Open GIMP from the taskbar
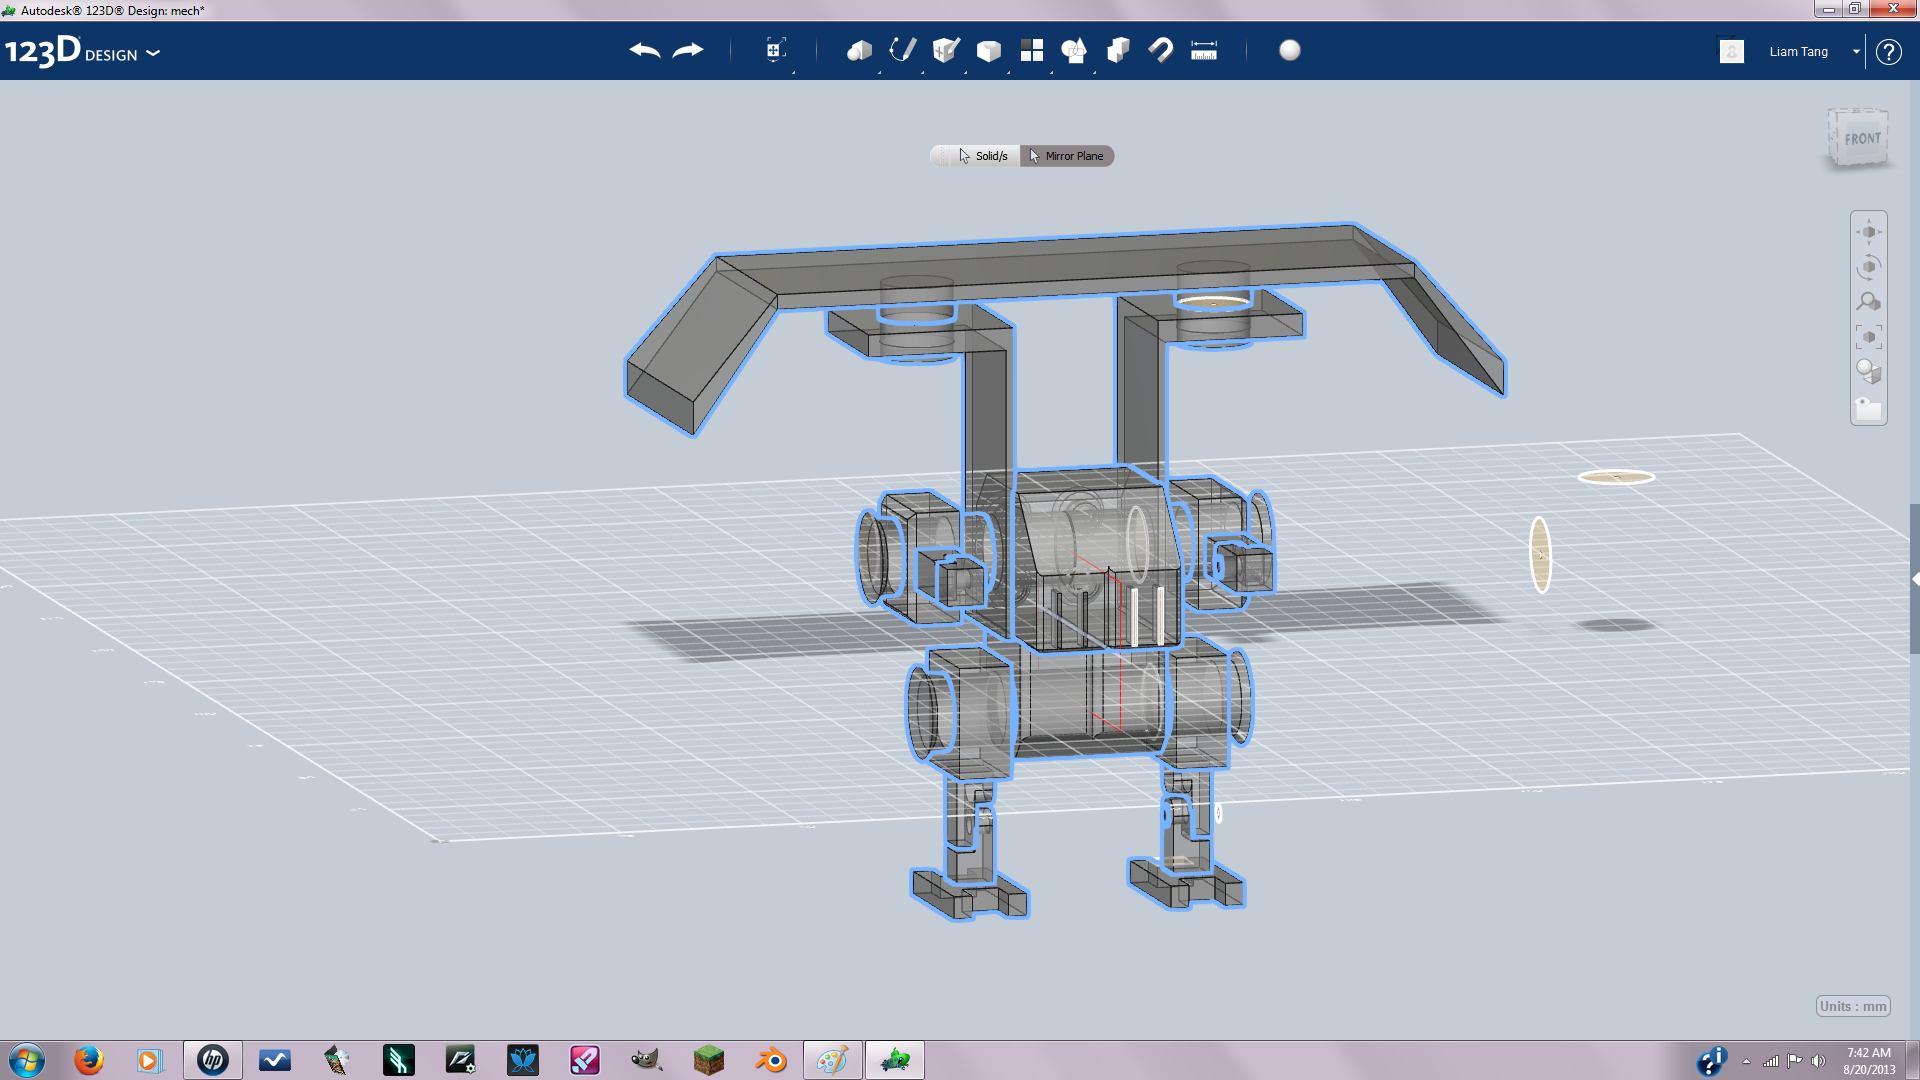Screen dimensions: 1920x1080 pos(646,1060)
